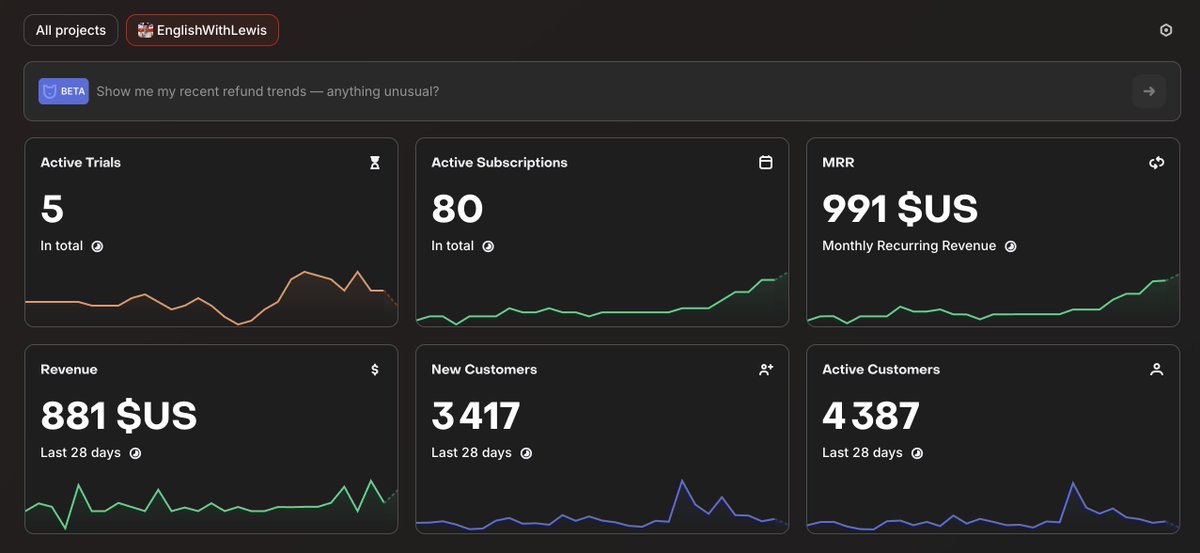Click the 991 $US MRR value

point(900,209)
